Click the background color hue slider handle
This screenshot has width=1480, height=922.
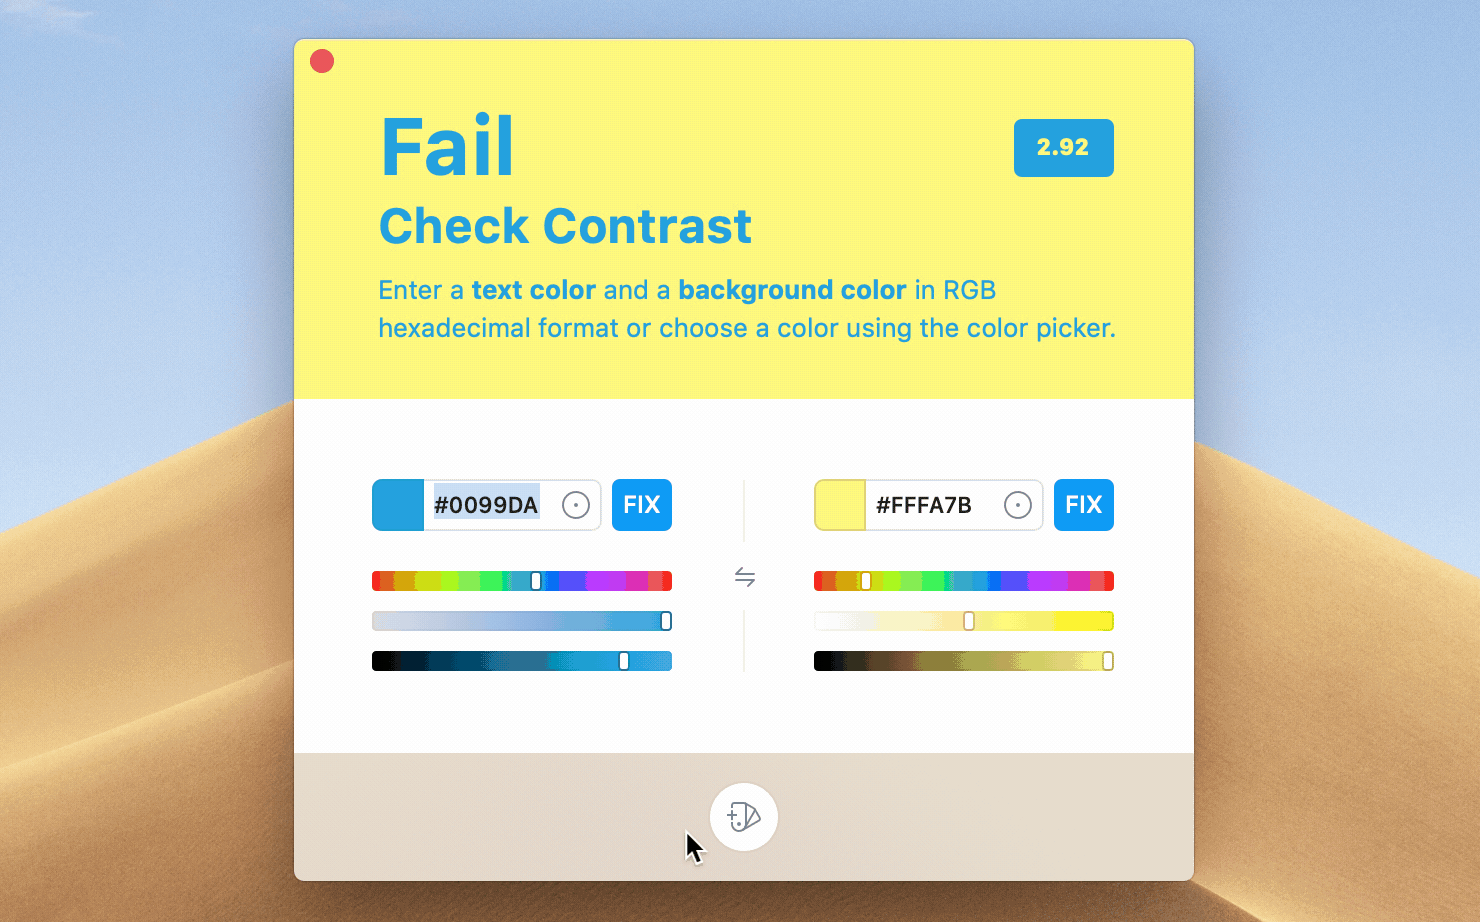866,581
